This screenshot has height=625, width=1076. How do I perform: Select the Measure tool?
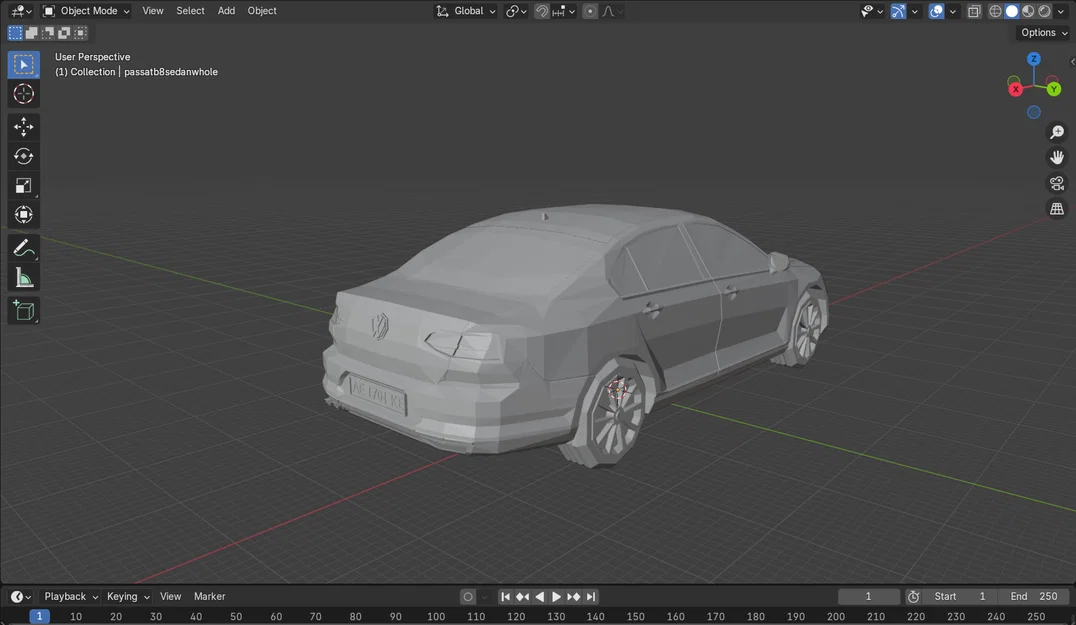[x=23, y=277]
